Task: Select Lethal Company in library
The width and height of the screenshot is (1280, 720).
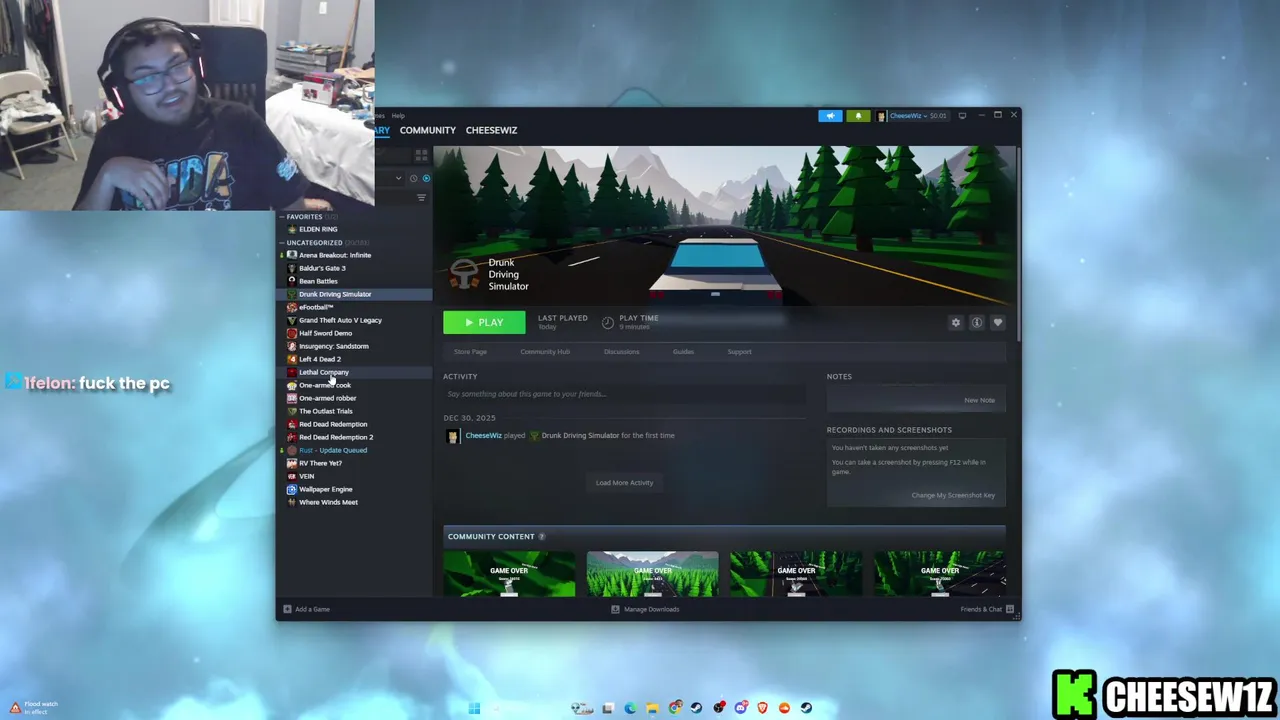Action: click(354, 372)
